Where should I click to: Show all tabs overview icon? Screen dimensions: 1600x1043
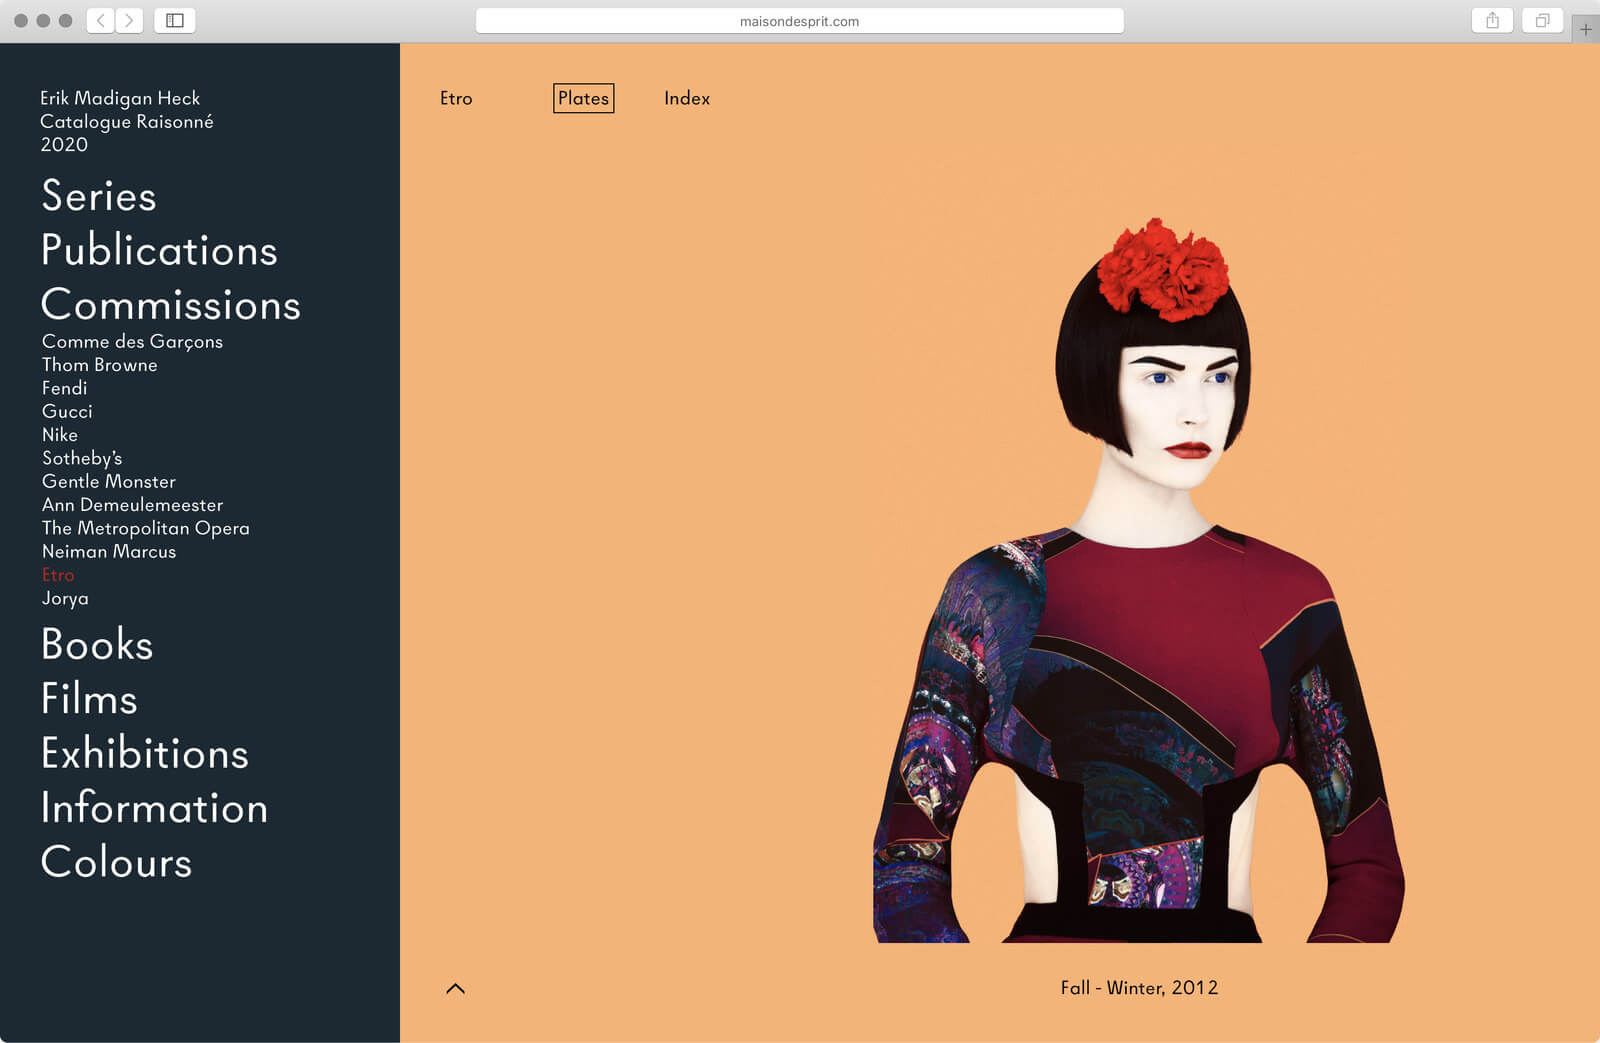pyautogui.click(x=1542, y=20)
